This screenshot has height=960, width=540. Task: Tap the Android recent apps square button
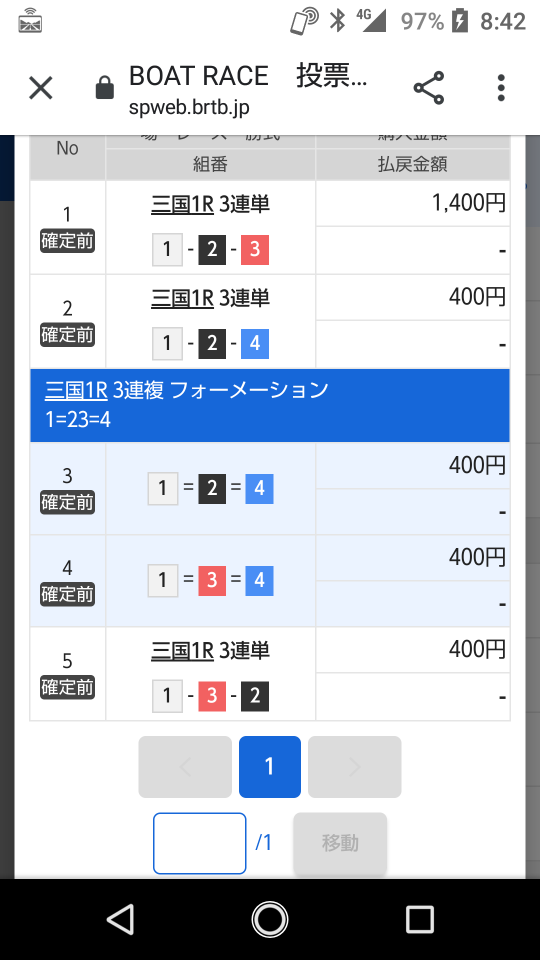pyautogui.click(x=420, y=919)
